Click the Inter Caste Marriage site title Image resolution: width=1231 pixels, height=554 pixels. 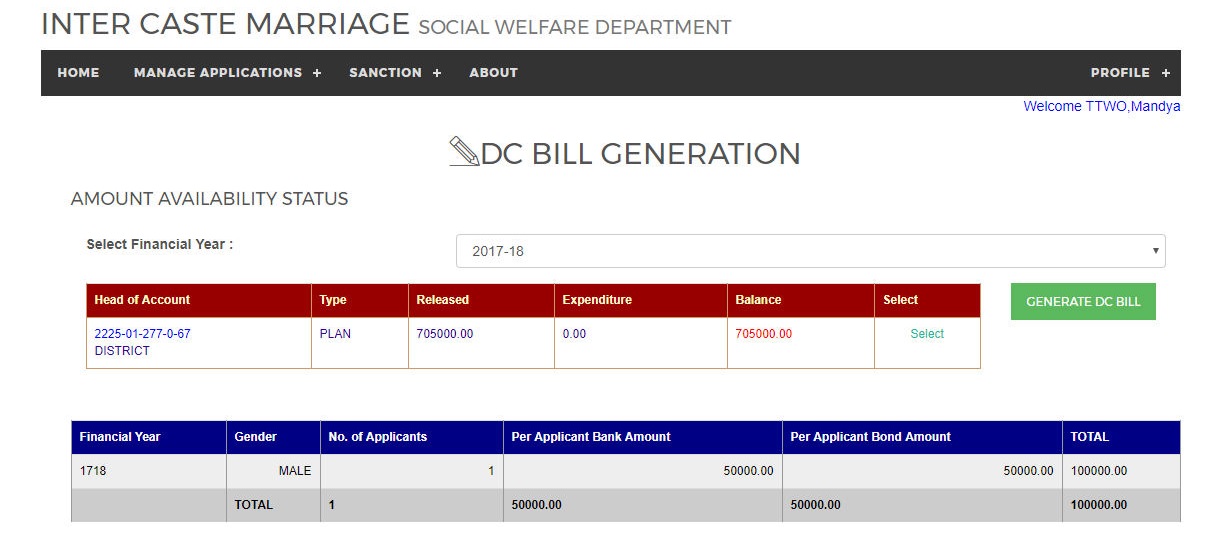coord(225,24)
